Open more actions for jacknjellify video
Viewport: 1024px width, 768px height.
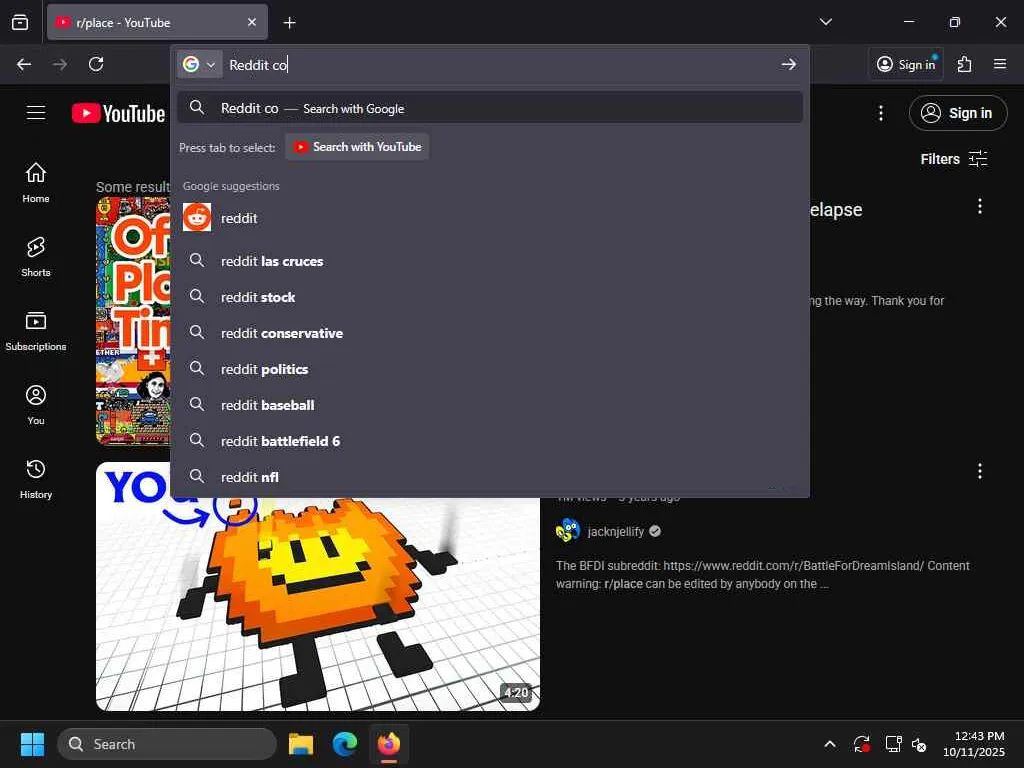click(980, 471)
